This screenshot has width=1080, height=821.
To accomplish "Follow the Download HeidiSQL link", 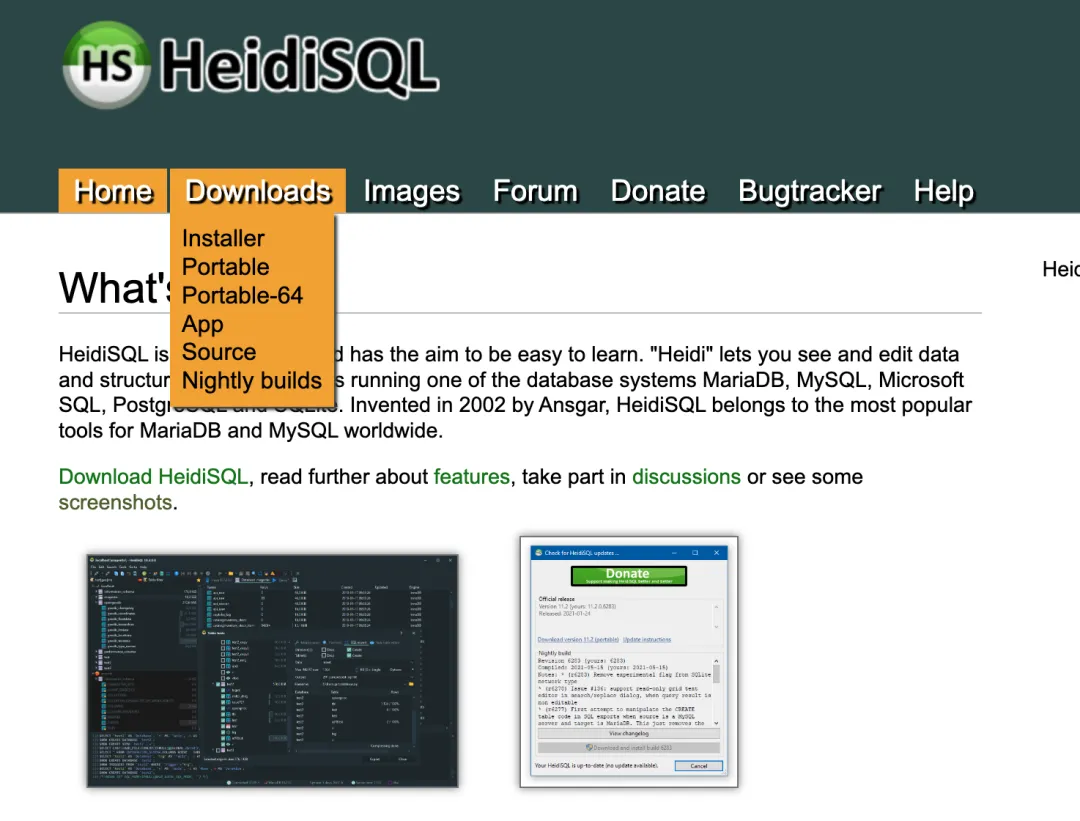I will [153, 477].
